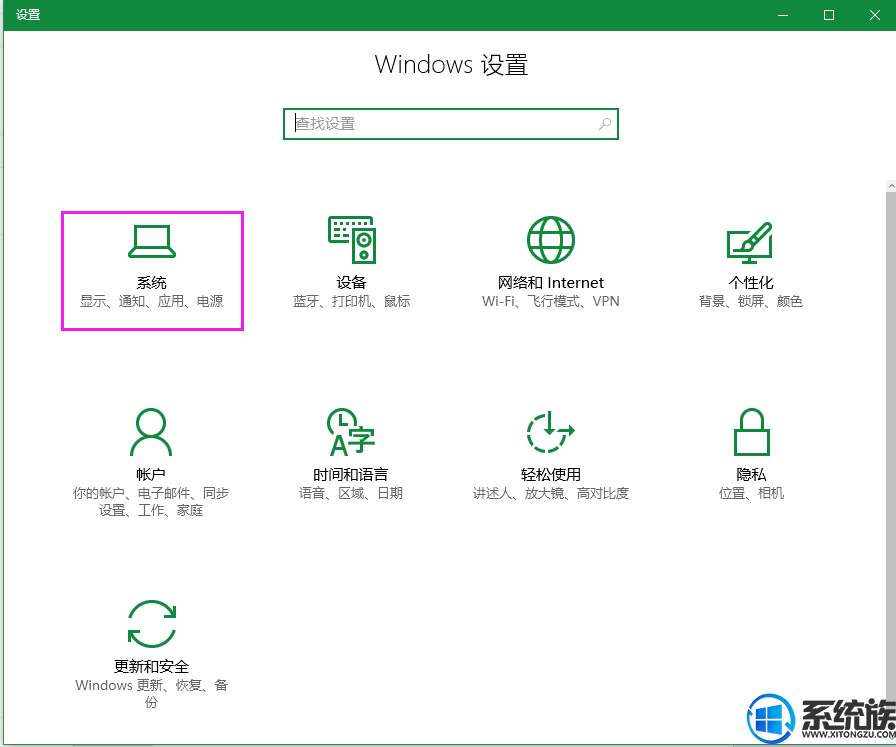
Task: Click the 时间和语言 category title
Action: click(x=351, y=474)
